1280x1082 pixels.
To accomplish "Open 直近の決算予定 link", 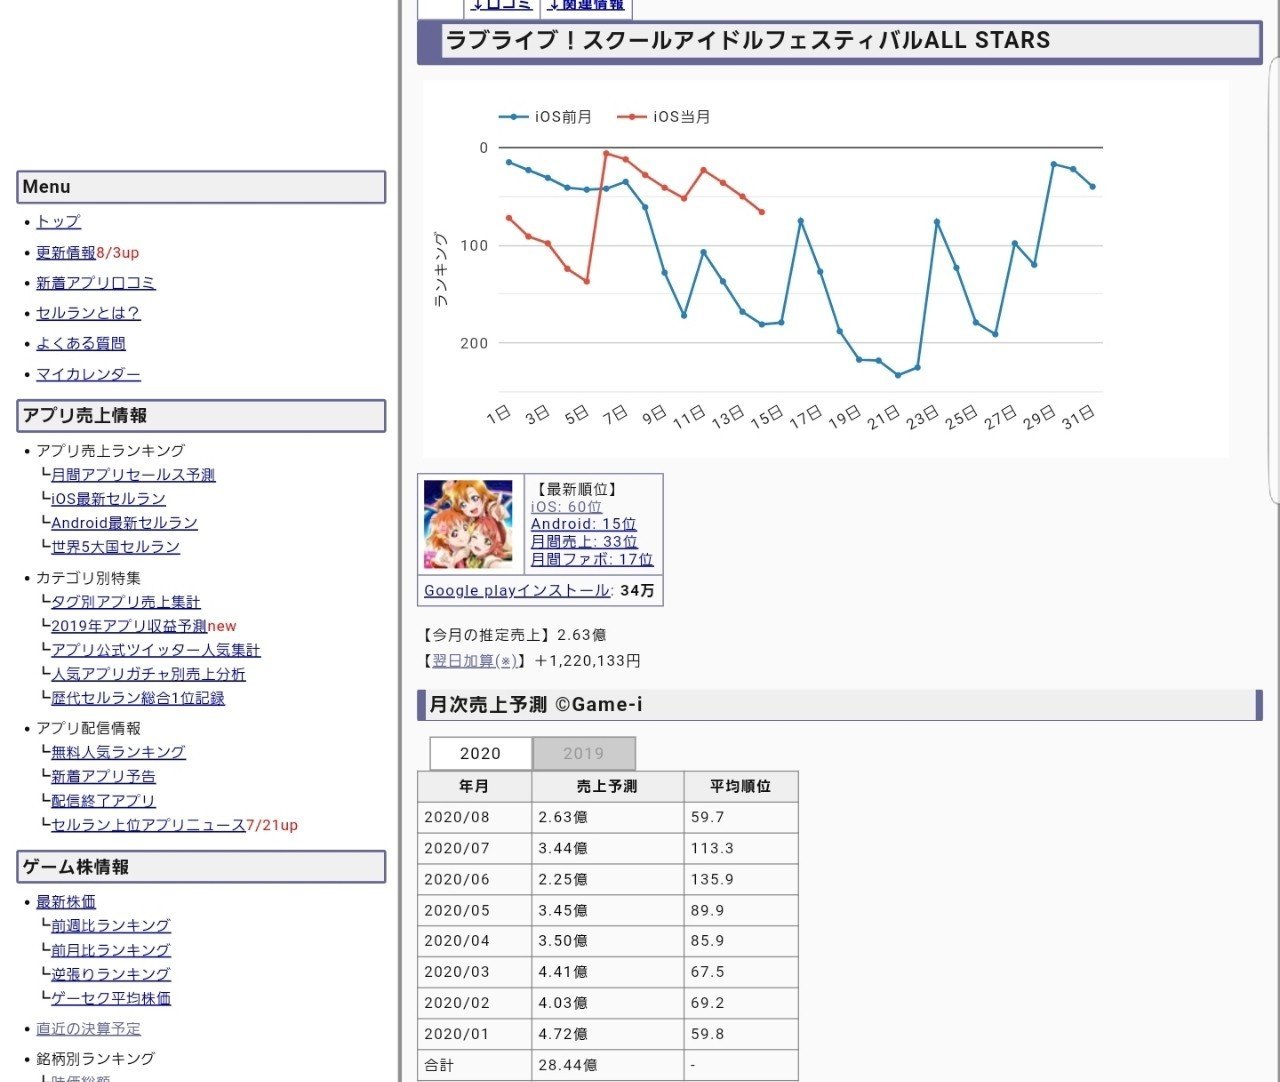I will pyautogui.click(x=88, y=1029).
